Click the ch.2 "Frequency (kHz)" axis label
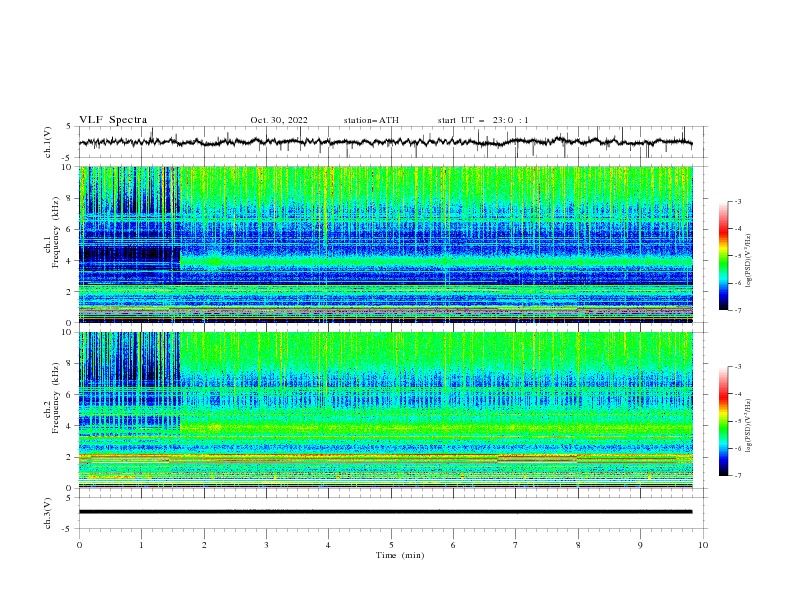The height and width of the screenshot is (612, 792). 55,397
